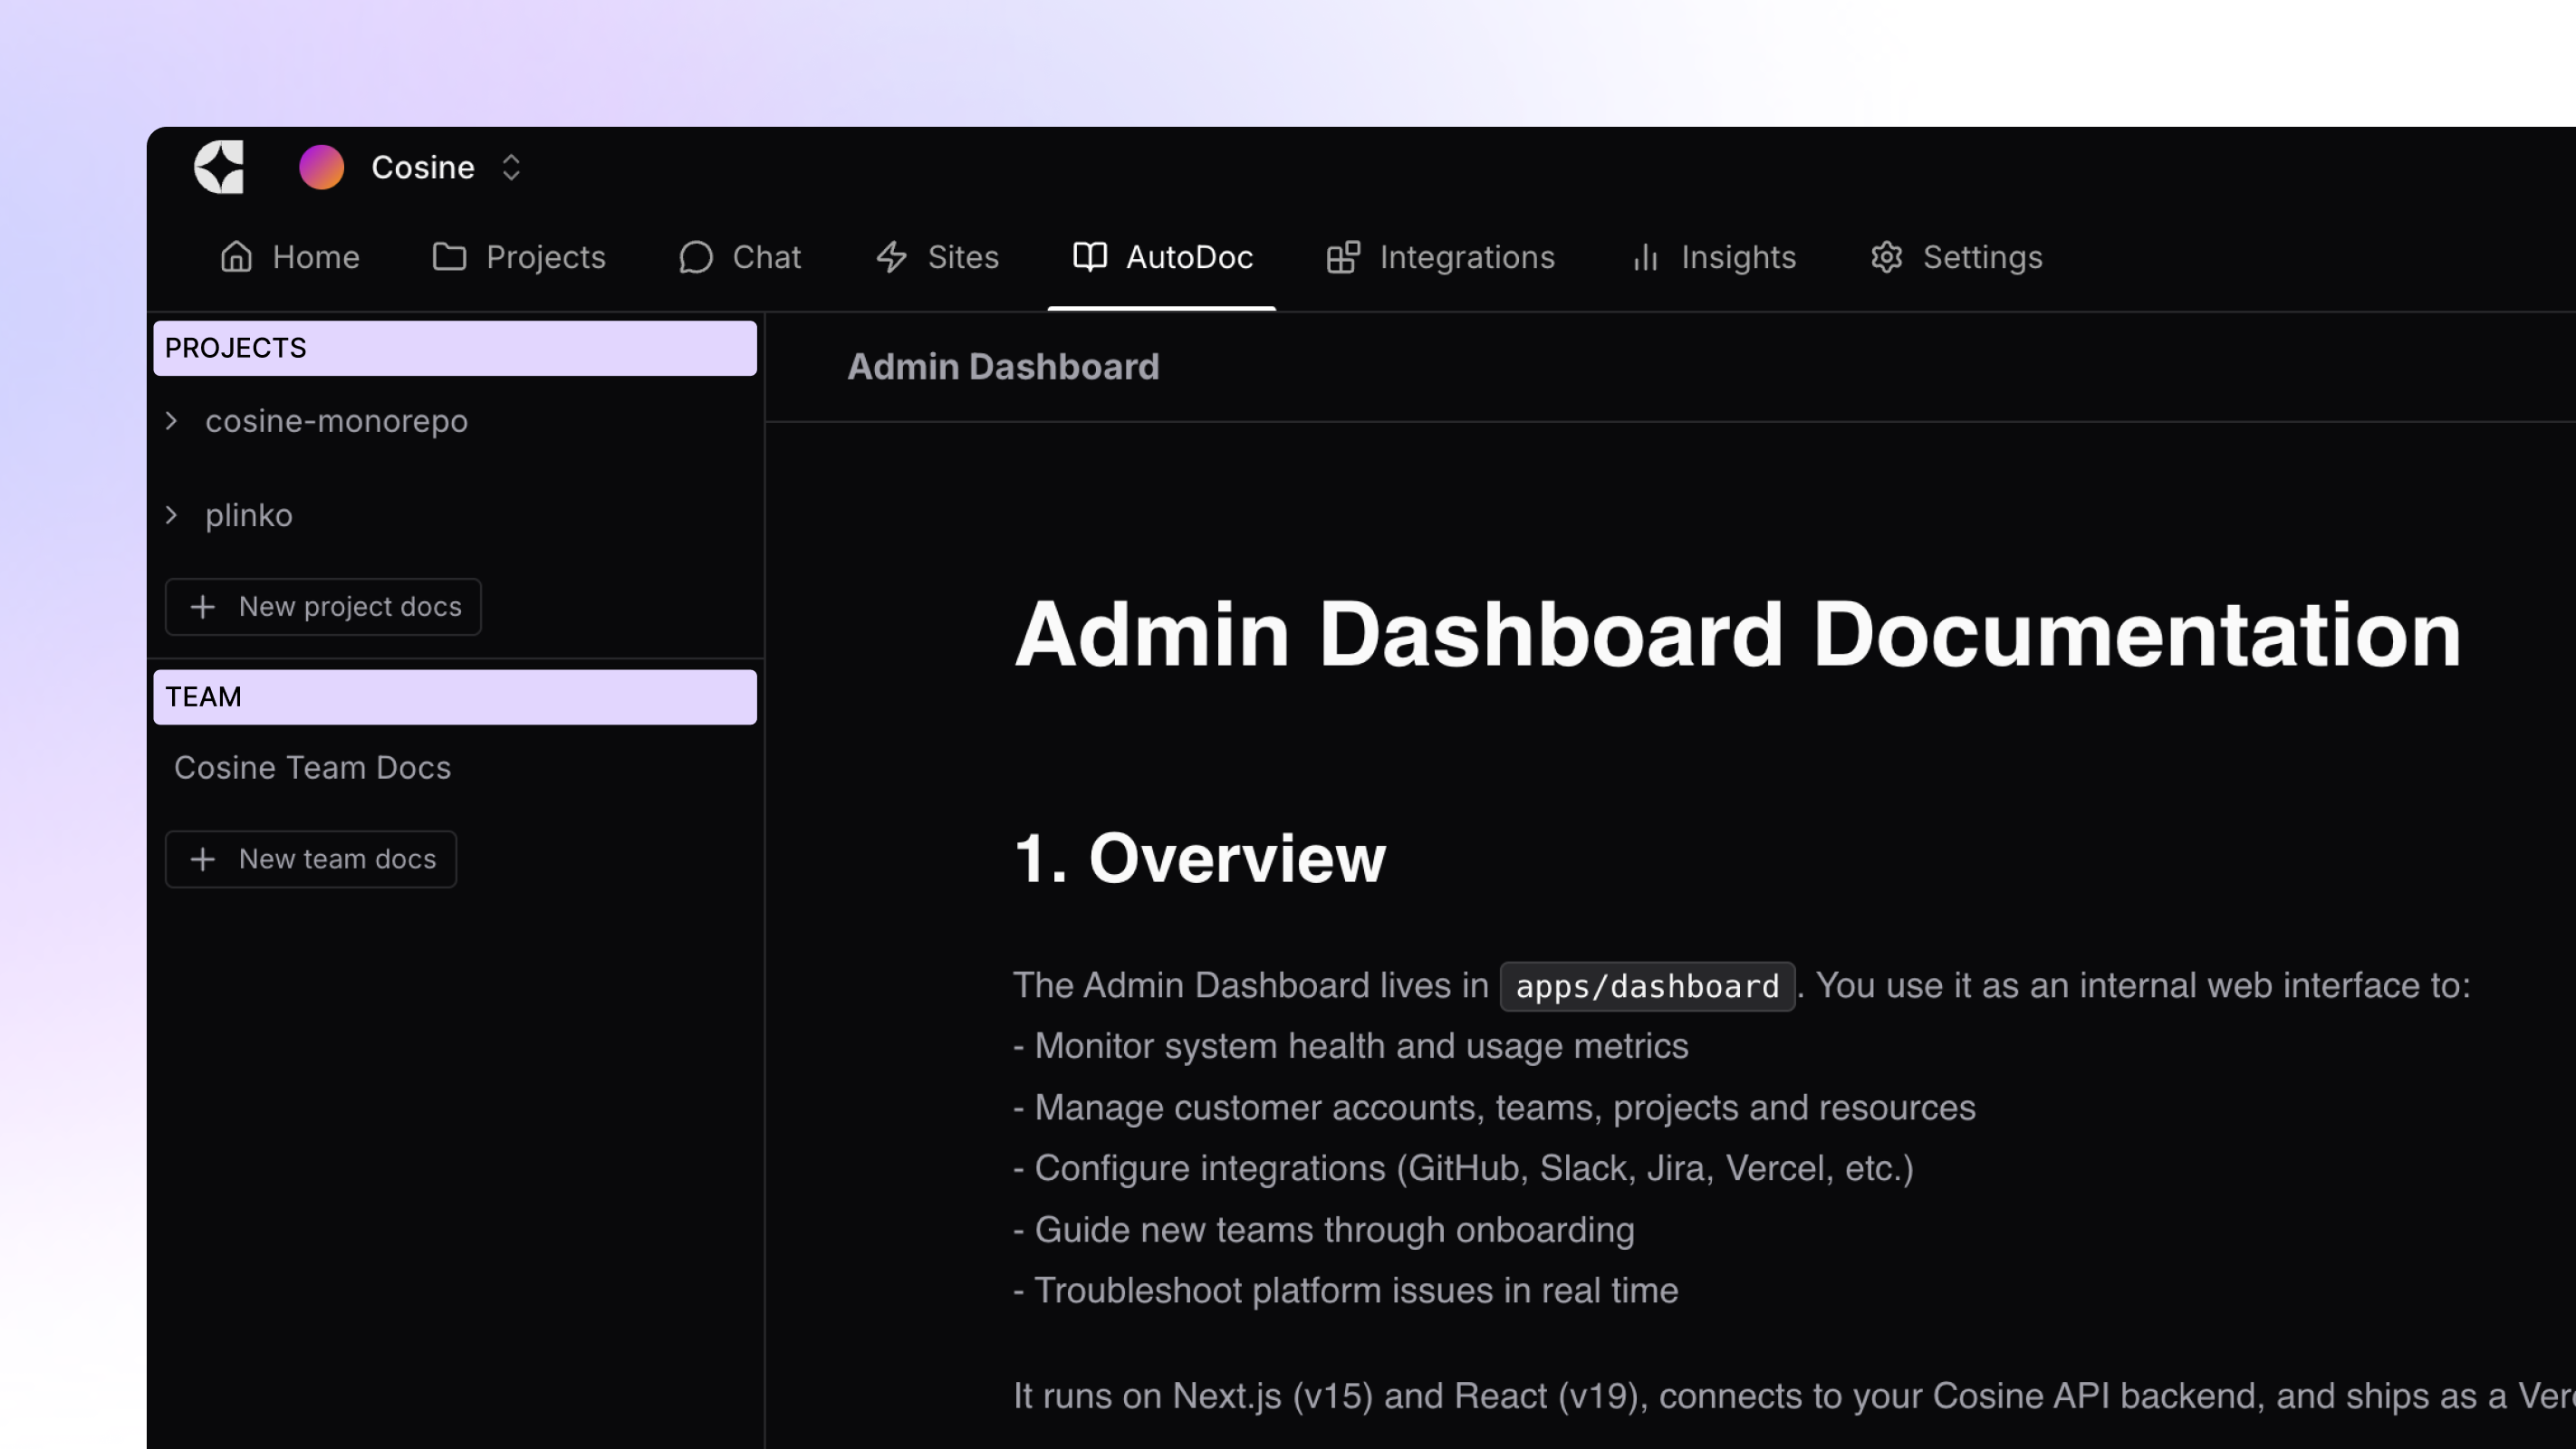
Task: Click the Cosine workspace gradient avatar
Action: click(321, 166)
